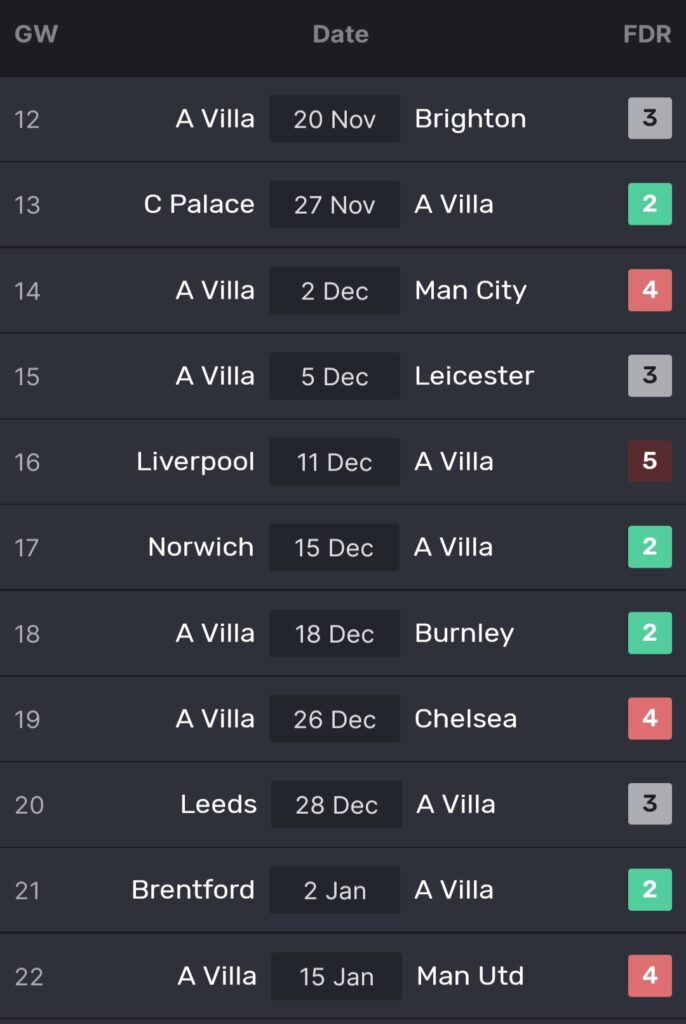The width and height of the screenshot is (686, 1024).
Task: Click the Brentford team name
Action: coord(193,890)
